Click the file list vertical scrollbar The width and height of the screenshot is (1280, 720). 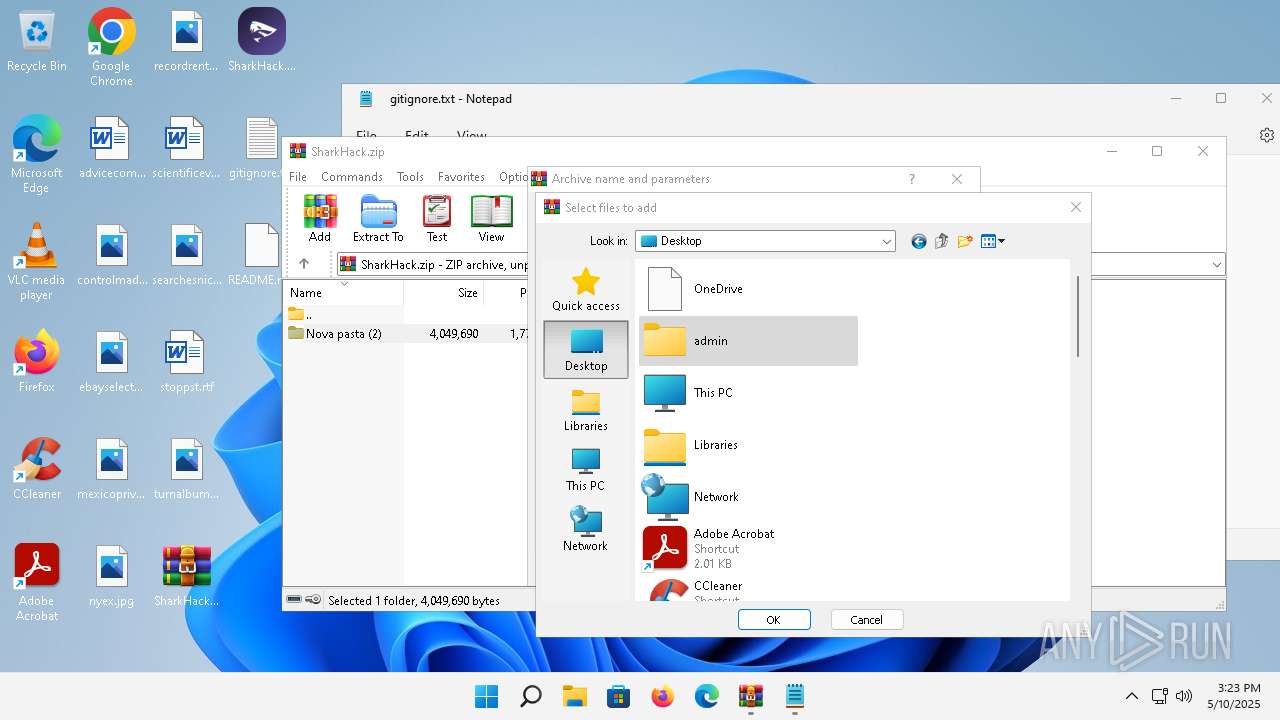coord(1077,316)
